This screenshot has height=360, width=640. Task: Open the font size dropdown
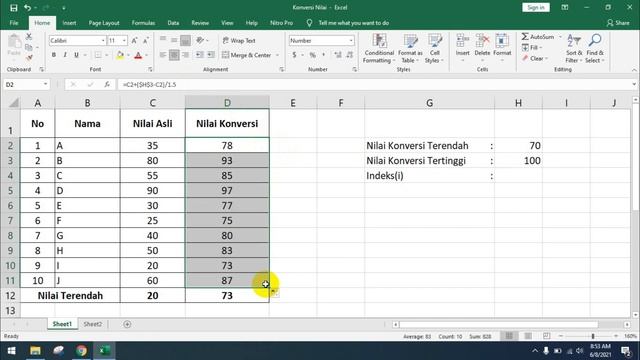click(124, 40)
